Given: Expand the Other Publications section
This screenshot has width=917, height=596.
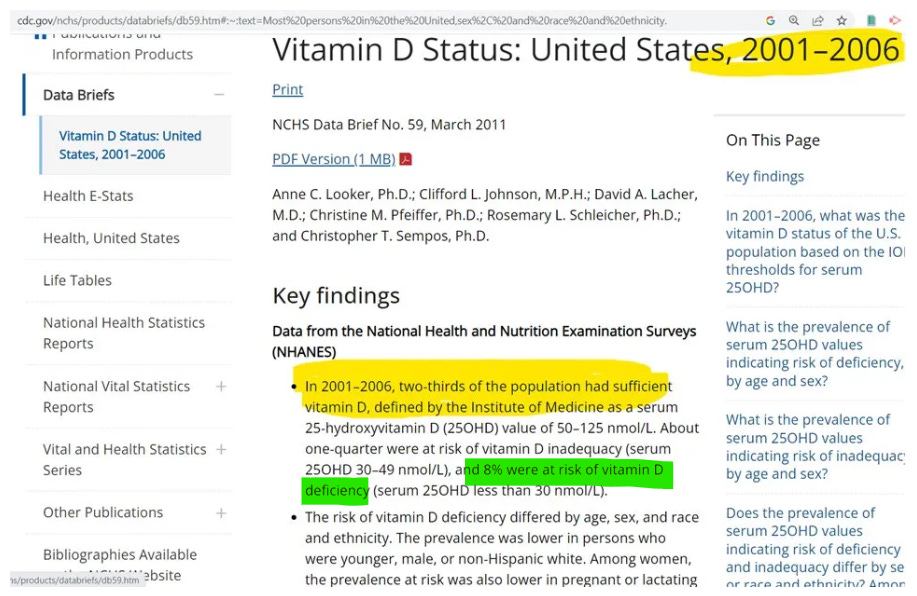Looking at the screenshot, I should click(221, 513).
